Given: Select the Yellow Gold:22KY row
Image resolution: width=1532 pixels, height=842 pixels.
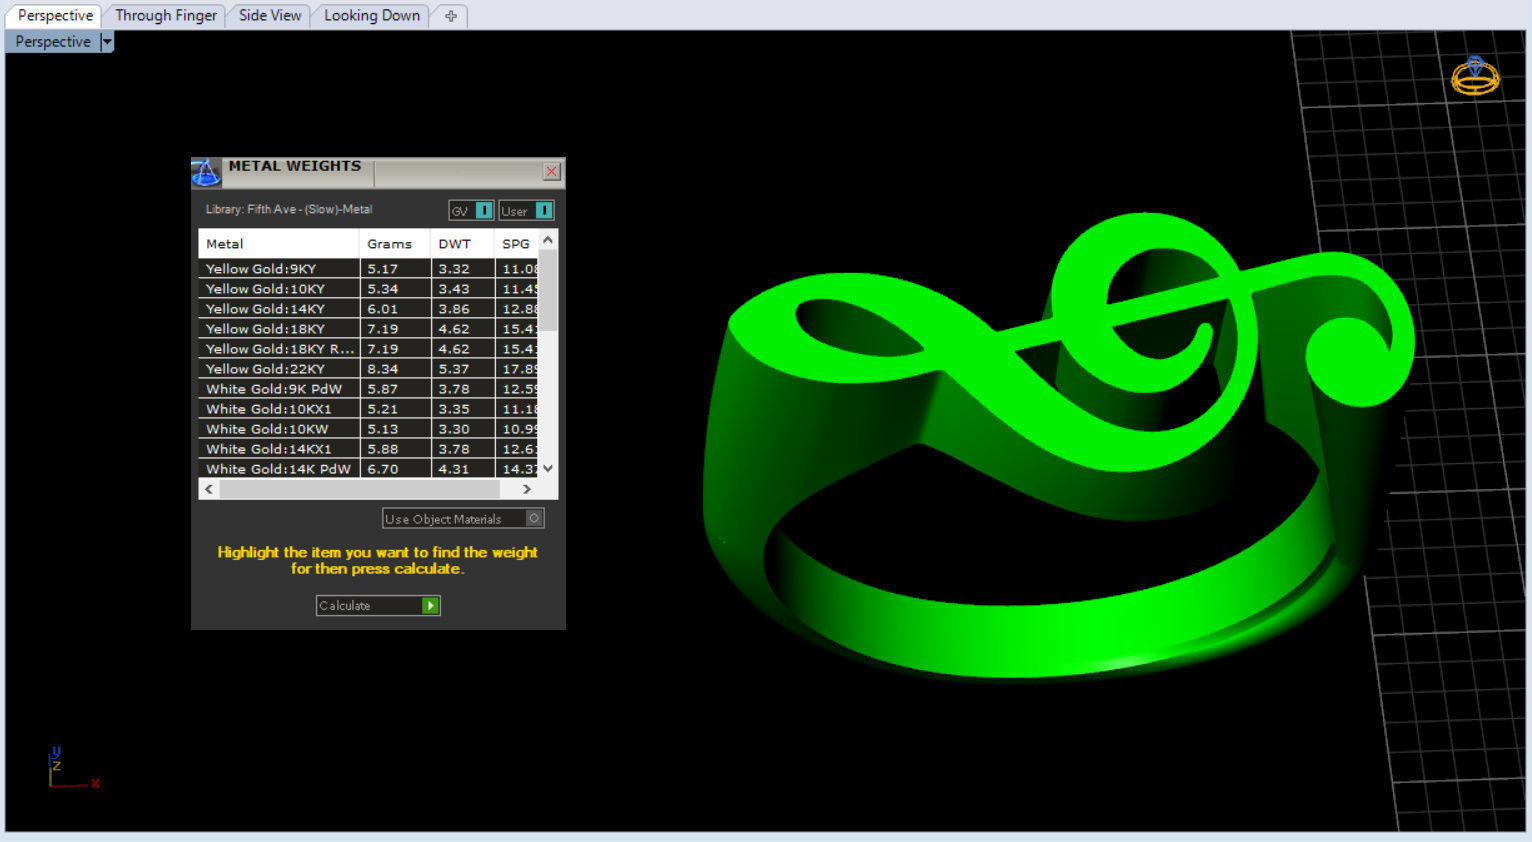Looking at the screenshot, I should [368, 369].
